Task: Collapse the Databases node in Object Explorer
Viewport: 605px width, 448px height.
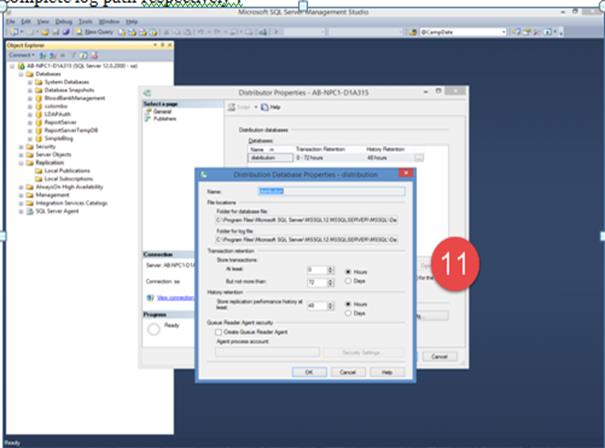Action: click(x=21, y=74)
